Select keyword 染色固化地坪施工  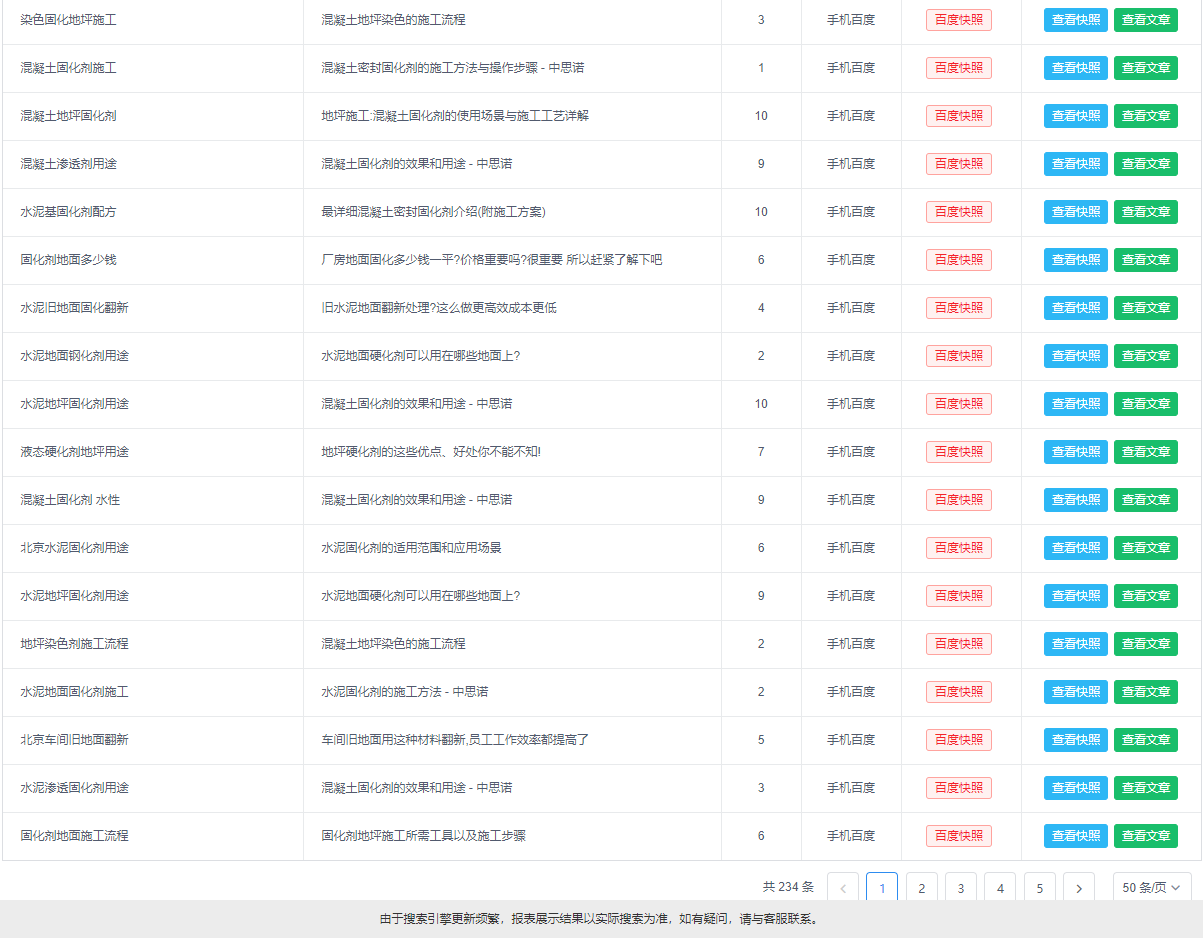(68, 20)
